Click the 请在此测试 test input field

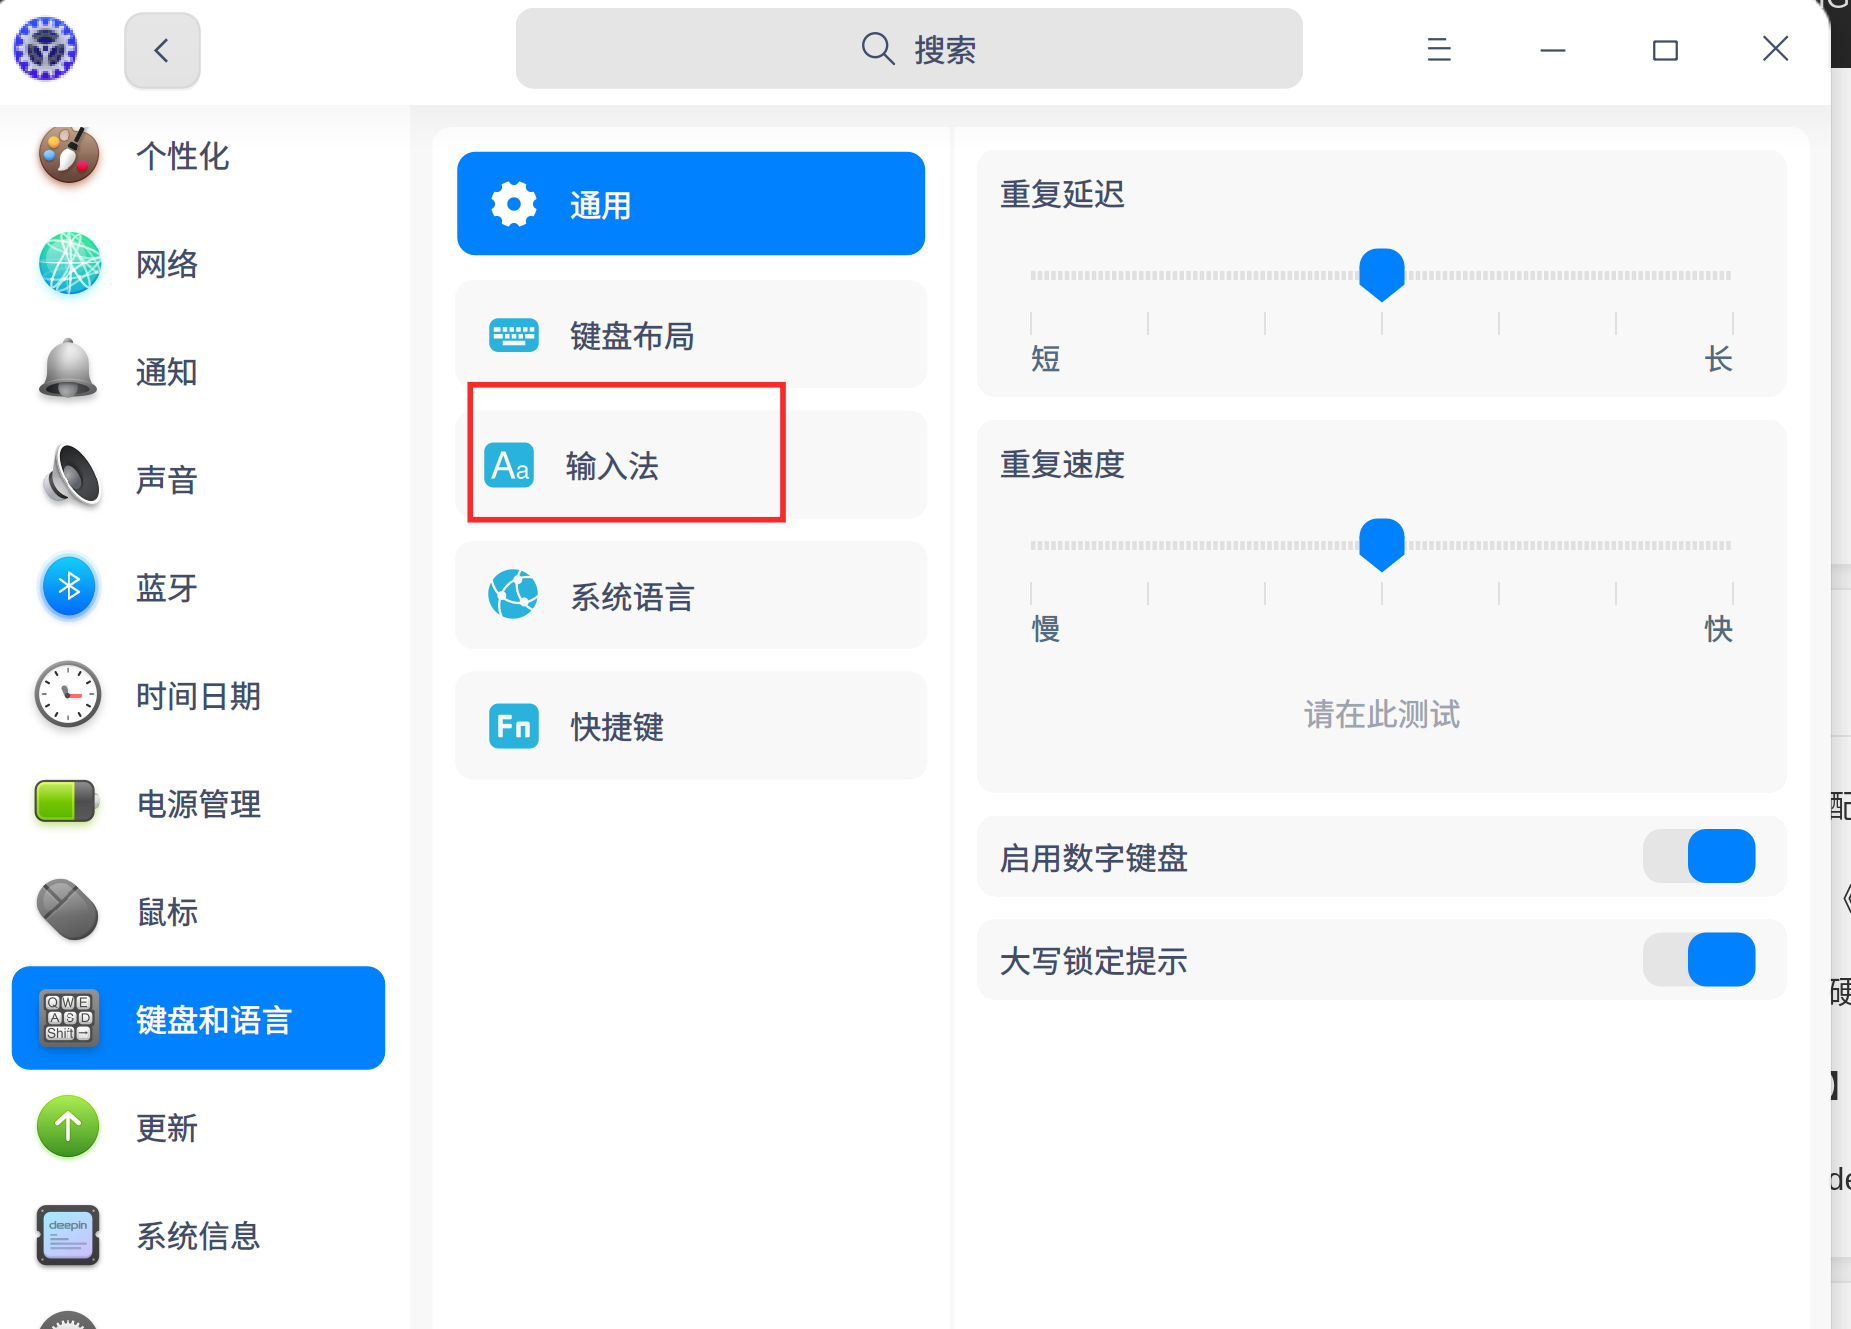click(x=1381, y=714)
